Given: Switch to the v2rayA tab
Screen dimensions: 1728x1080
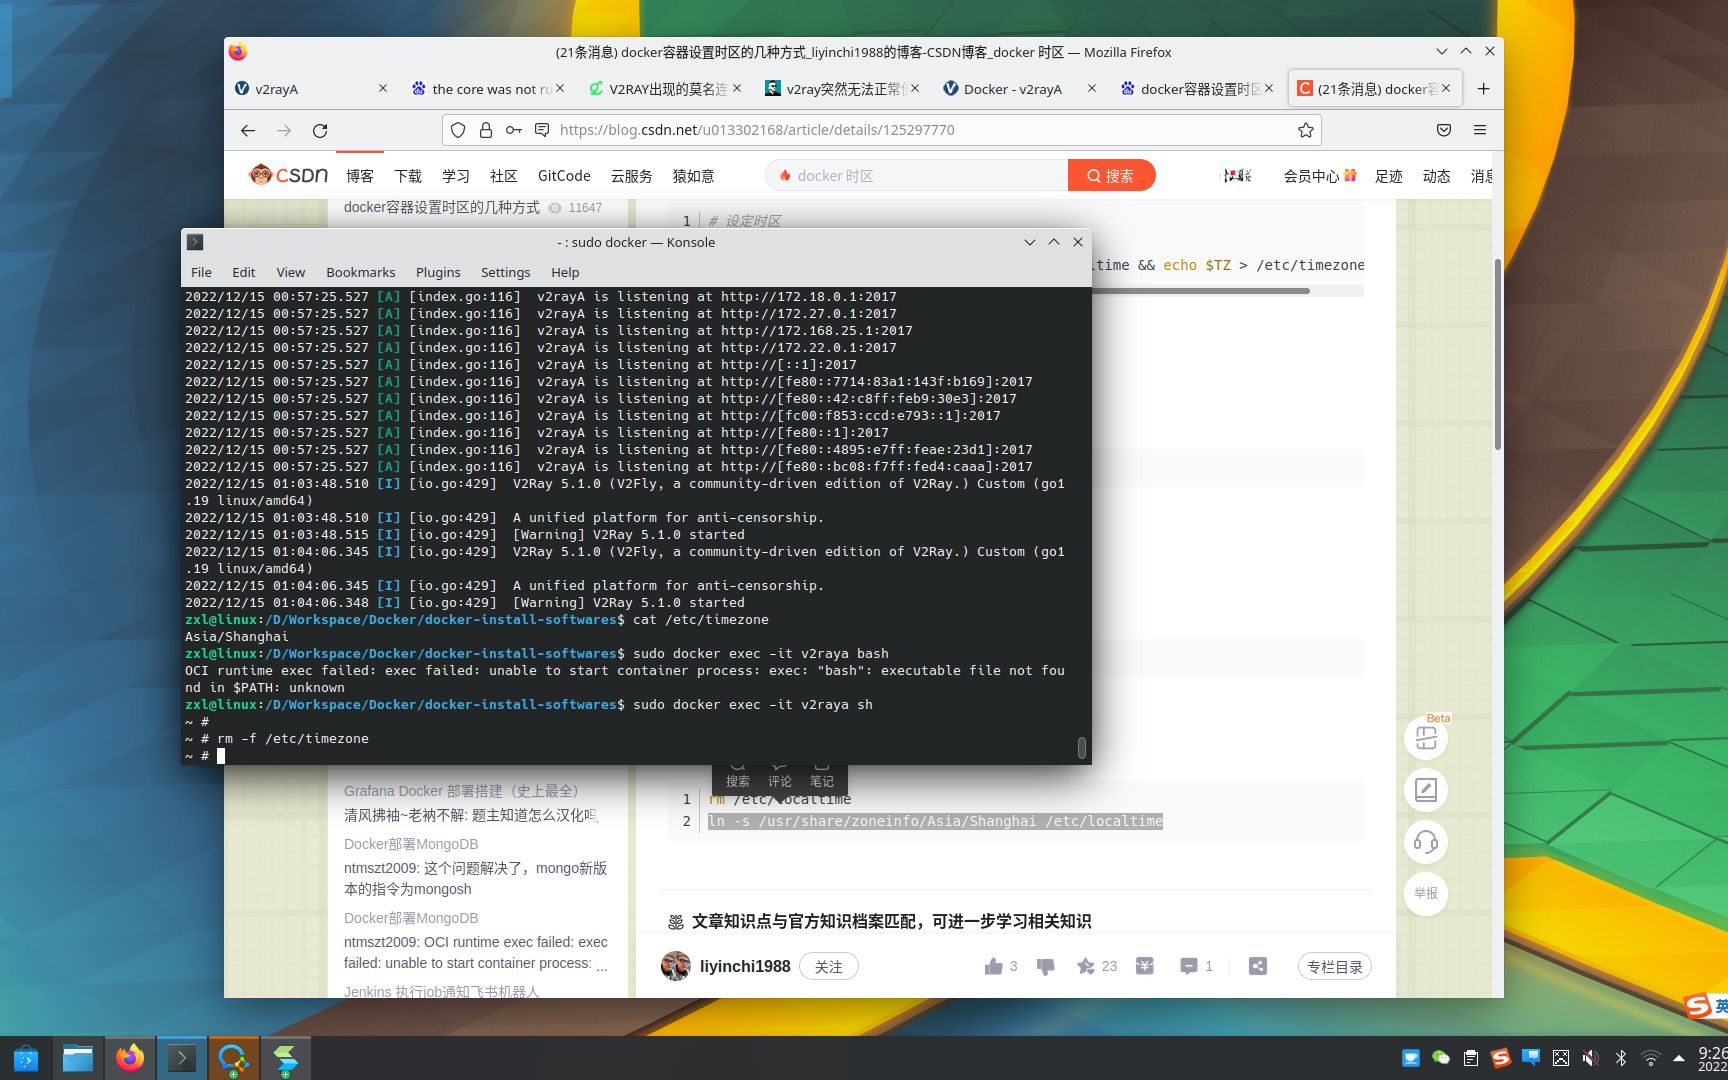Looking at the screenshot, I should [x=311, y=89].
